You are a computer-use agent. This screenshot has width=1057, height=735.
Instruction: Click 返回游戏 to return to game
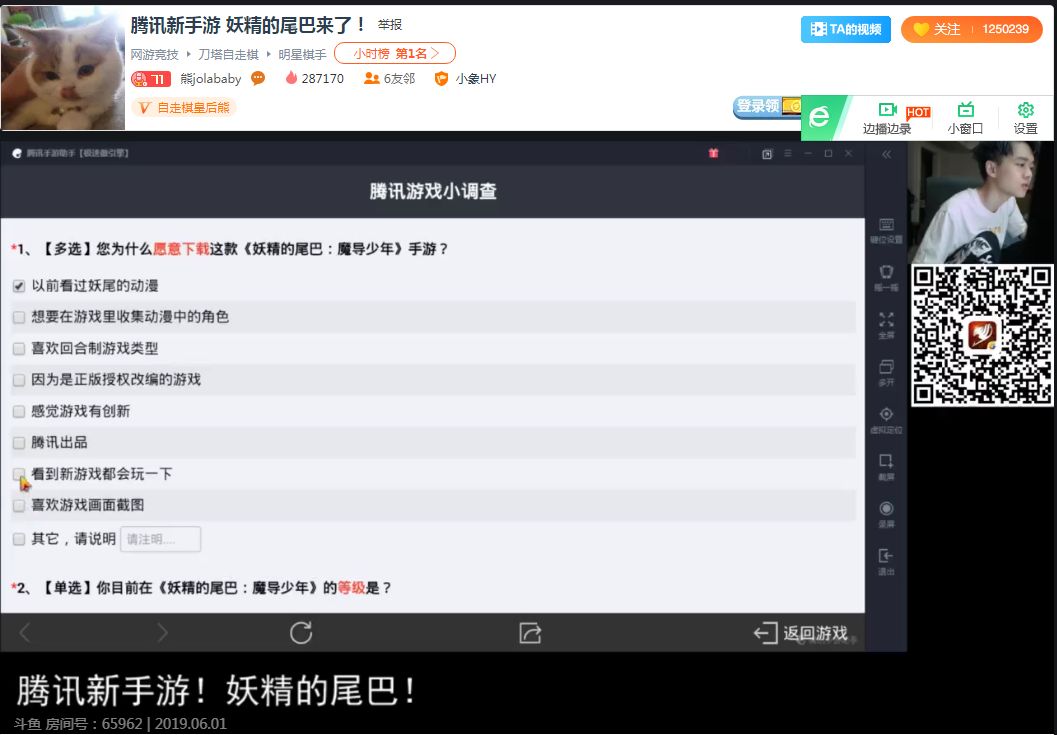point(800,633)
